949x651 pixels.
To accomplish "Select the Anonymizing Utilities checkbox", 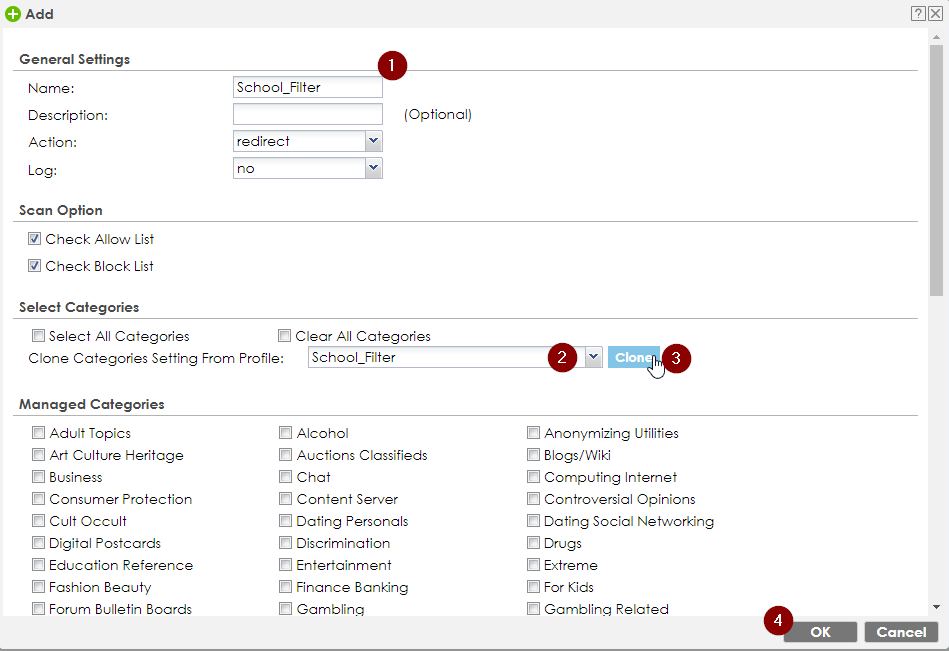I will (534, 433).
